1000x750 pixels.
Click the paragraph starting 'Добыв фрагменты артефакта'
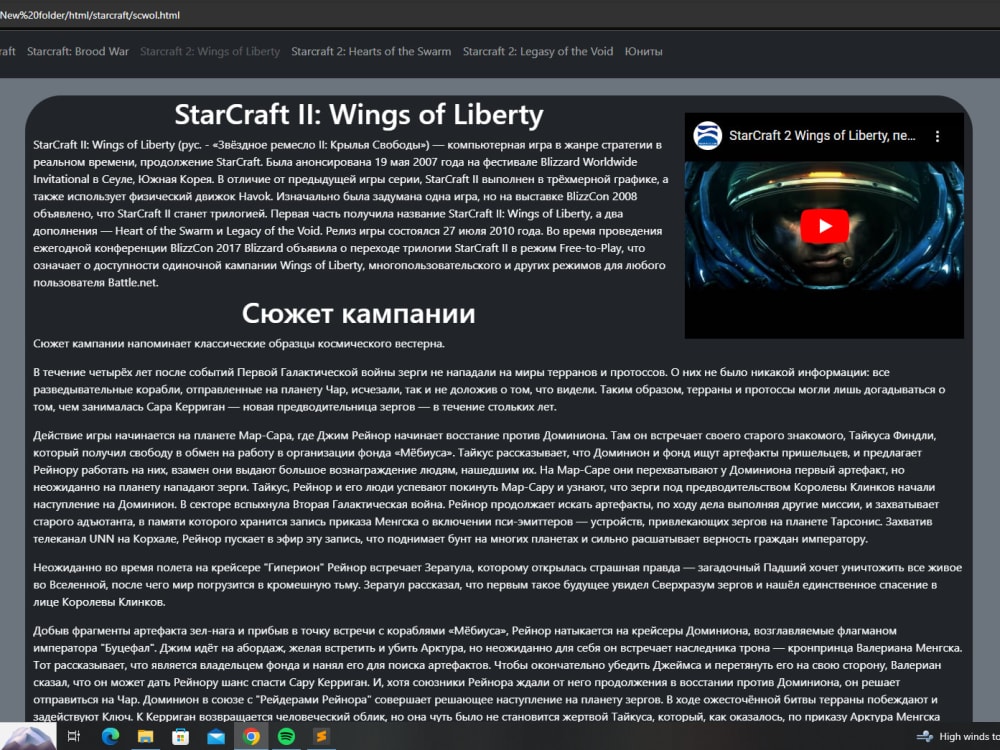(497, 673)
